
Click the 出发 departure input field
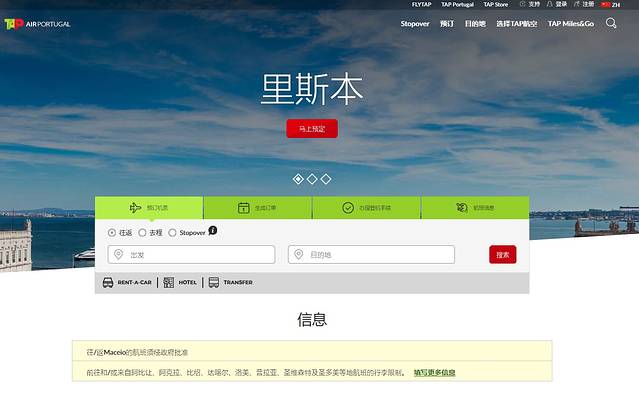(x=190, y=255)
